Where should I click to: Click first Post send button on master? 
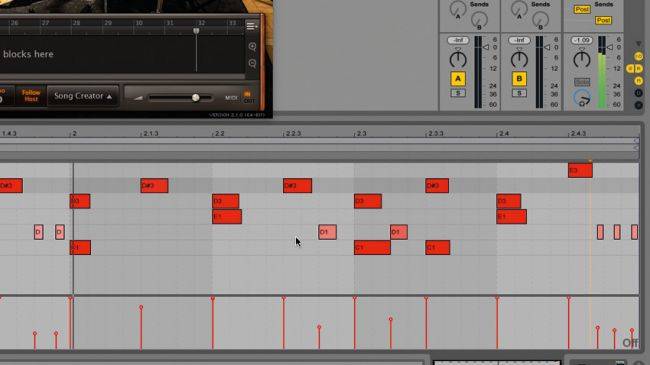pos(582,10)
